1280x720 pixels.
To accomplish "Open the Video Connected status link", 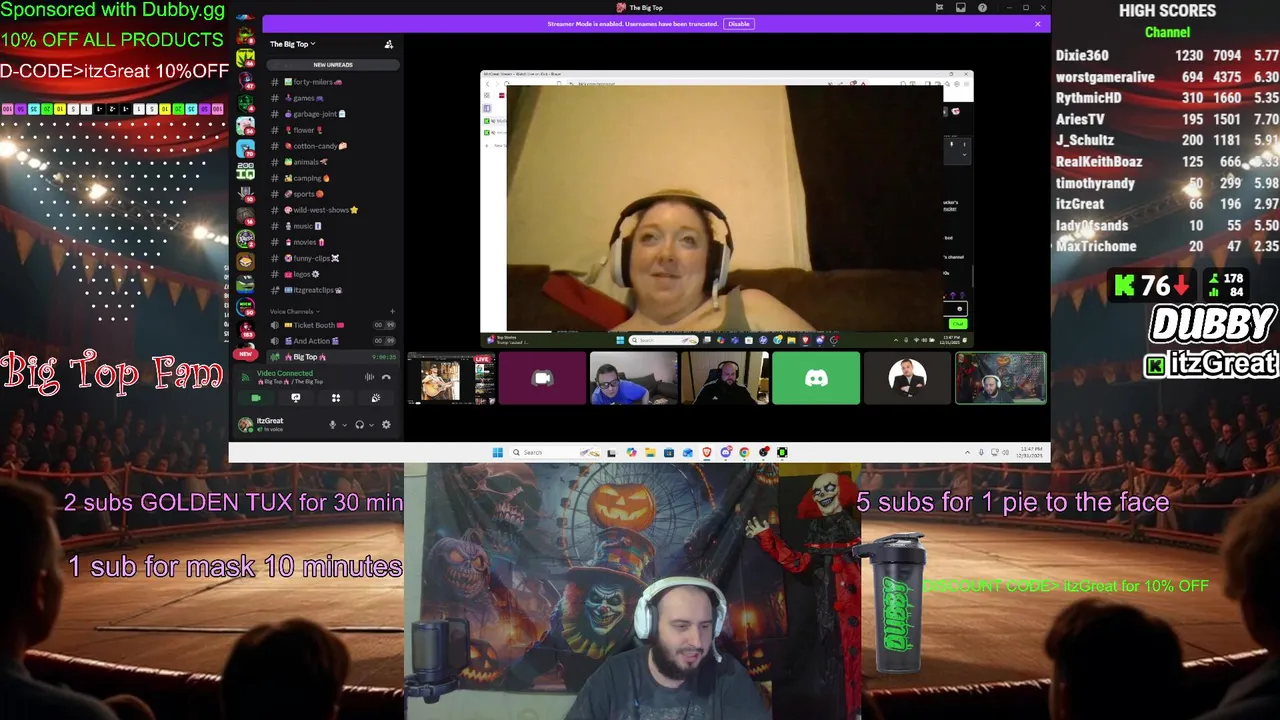I will [x=285, y=373].
